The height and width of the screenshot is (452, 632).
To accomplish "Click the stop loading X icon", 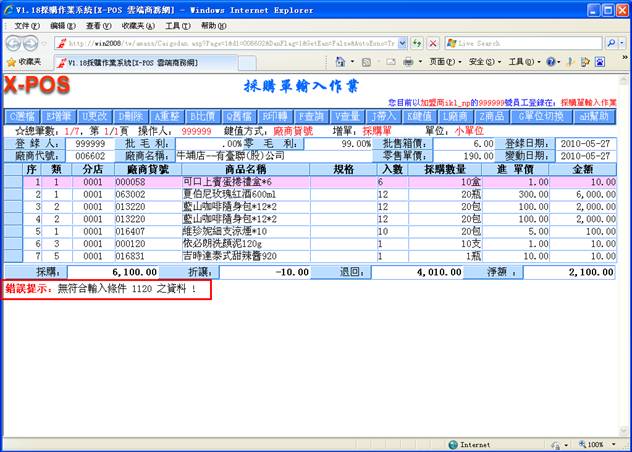I will point(431,44).
